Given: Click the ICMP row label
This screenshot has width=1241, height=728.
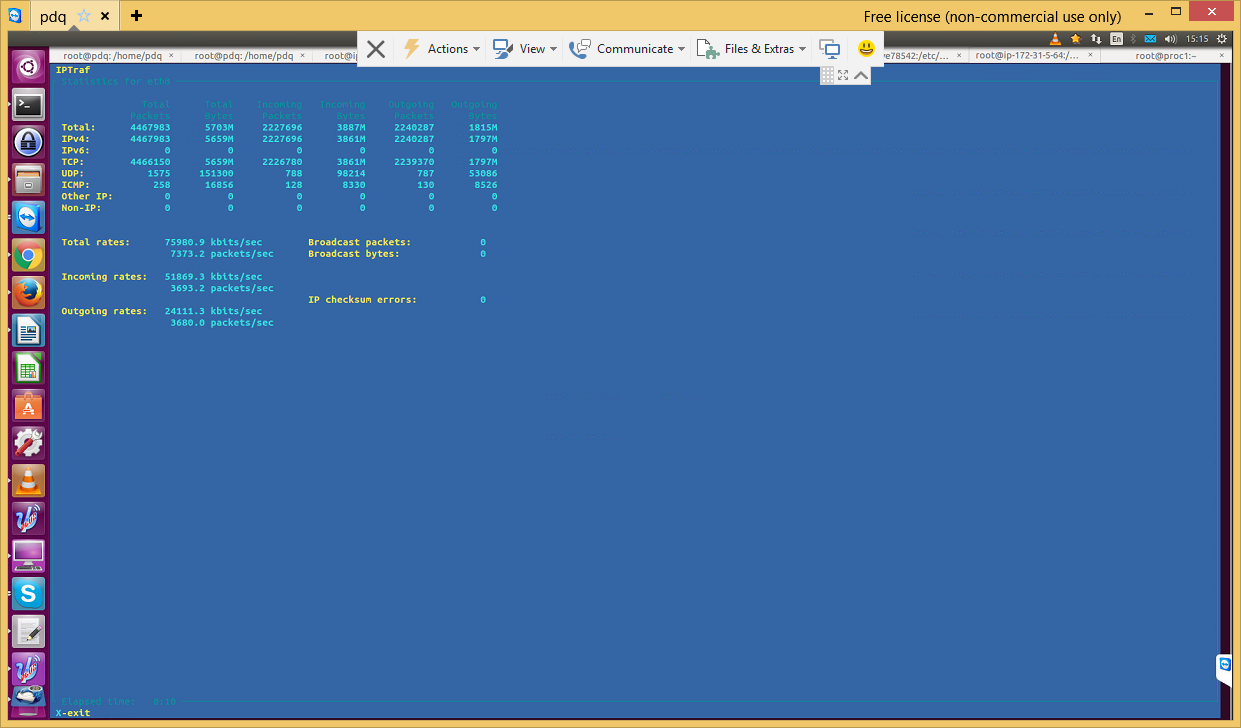Looking at the screenshot, I should coord(76,185).
